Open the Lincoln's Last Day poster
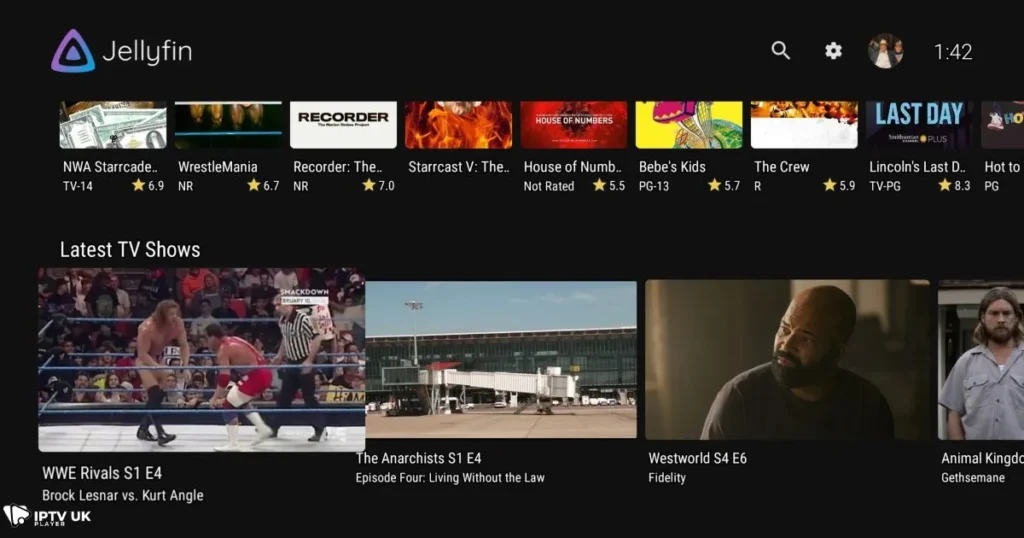 click(920, 125)
